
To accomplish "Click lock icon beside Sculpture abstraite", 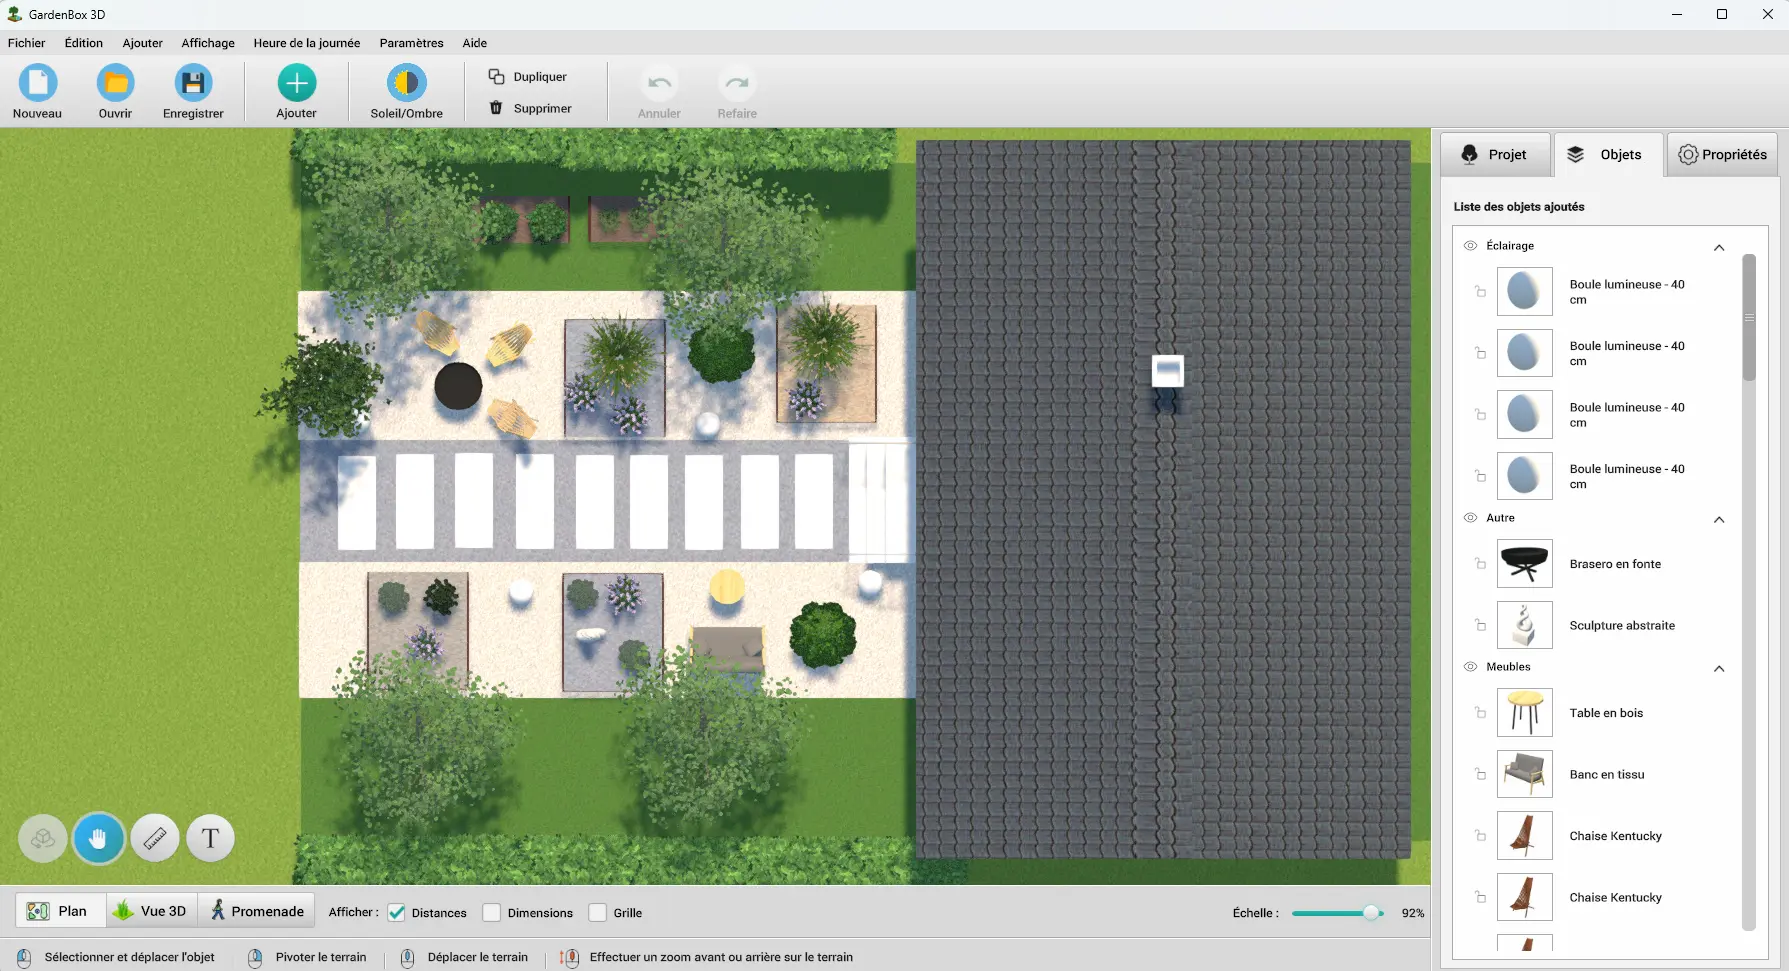I will click(1480, 625).
